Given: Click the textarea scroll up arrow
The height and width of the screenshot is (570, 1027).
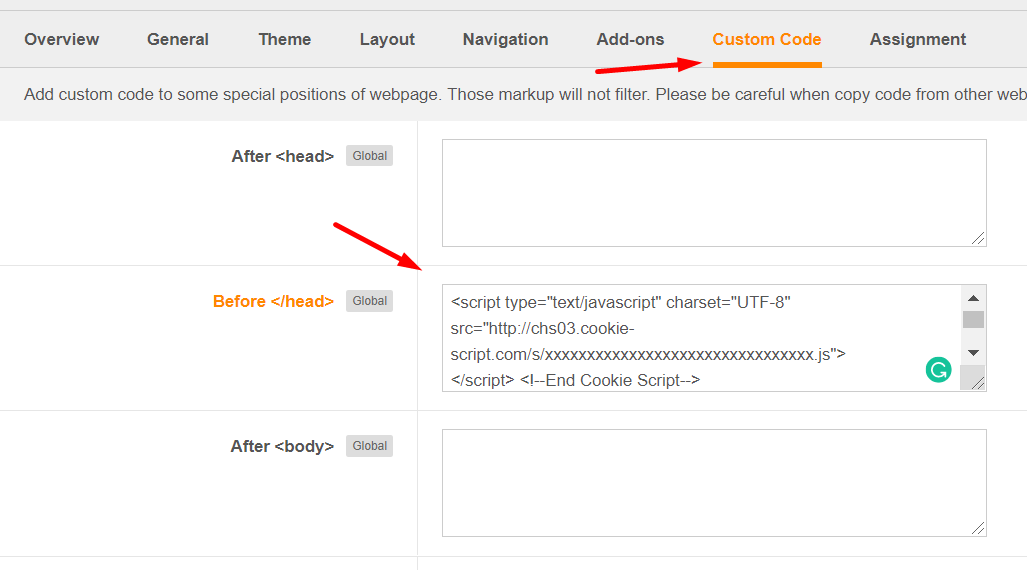Looking at the screenshot, I should (973, 298).
